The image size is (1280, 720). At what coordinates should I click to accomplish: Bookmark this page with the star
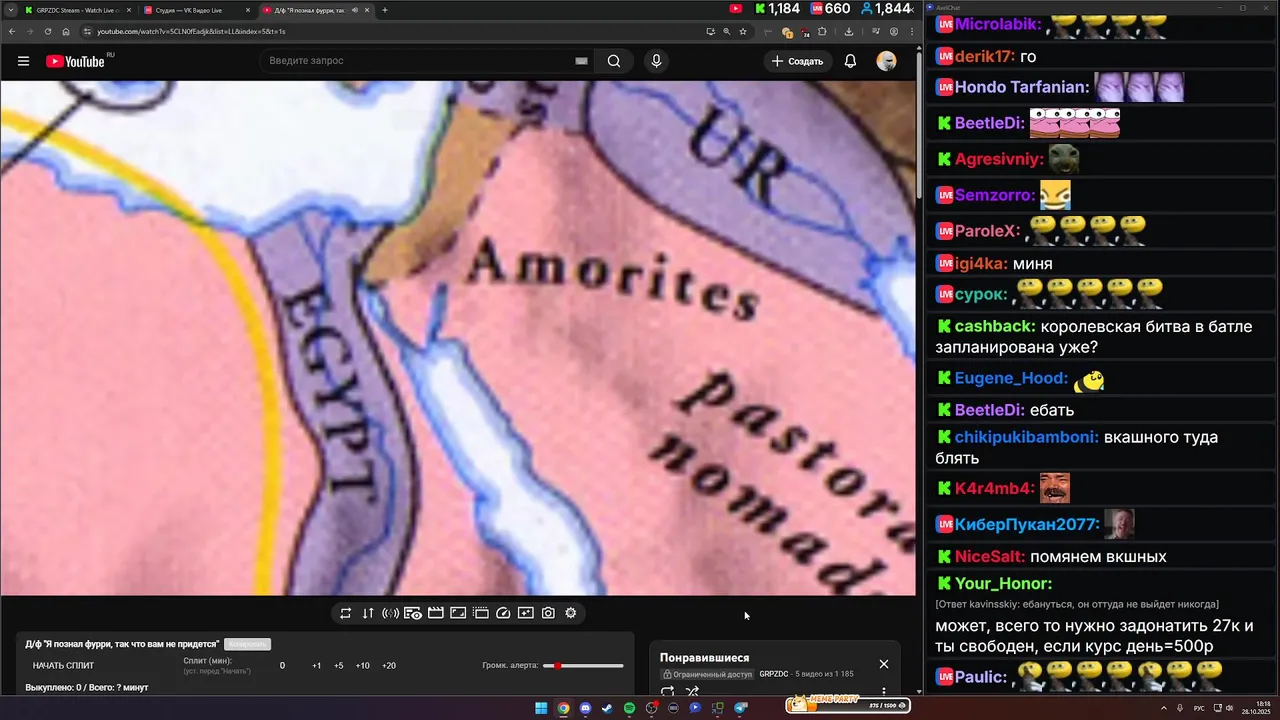coord(743,31)
